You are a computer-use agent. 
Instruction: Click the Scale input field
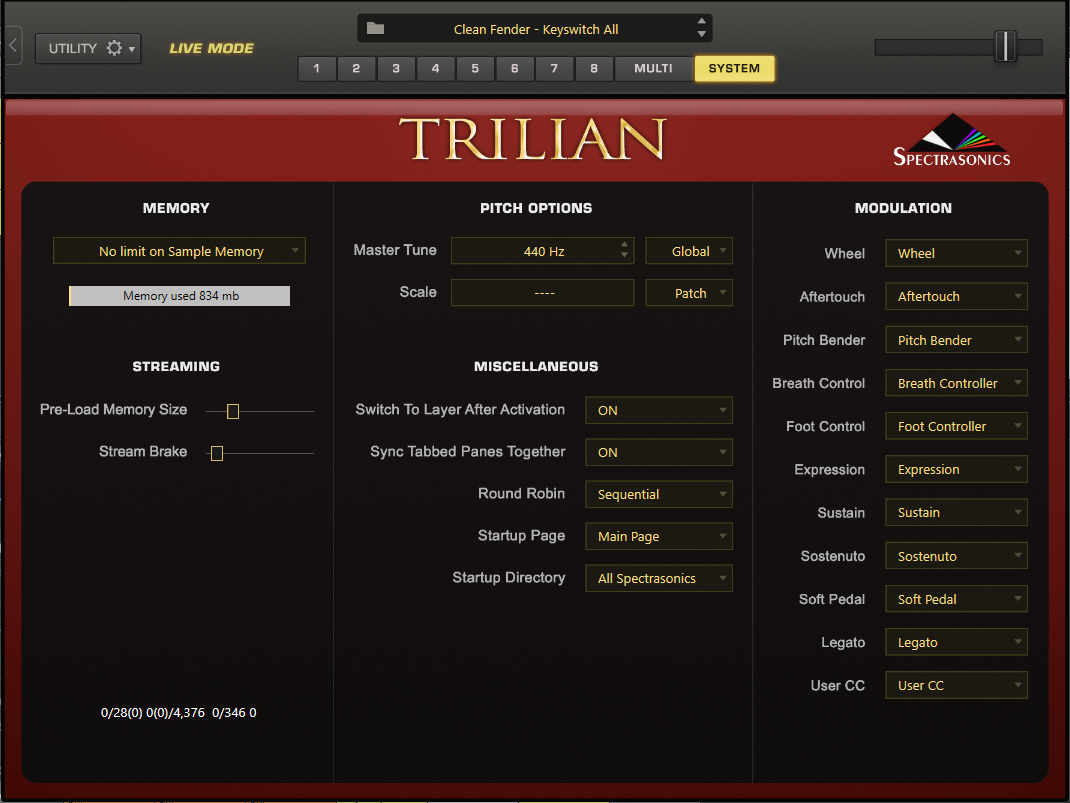pos(542,293)
